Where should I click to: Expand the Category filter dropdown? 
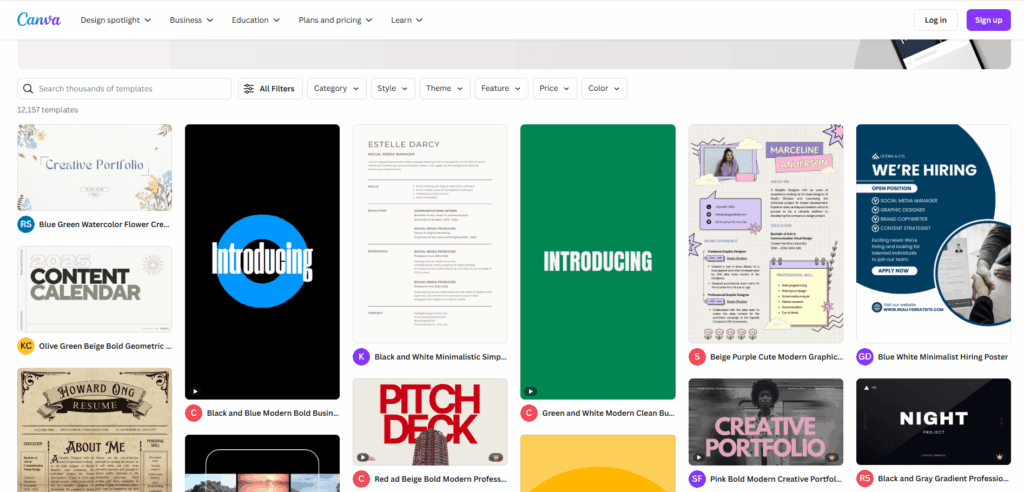pos(337,89)
